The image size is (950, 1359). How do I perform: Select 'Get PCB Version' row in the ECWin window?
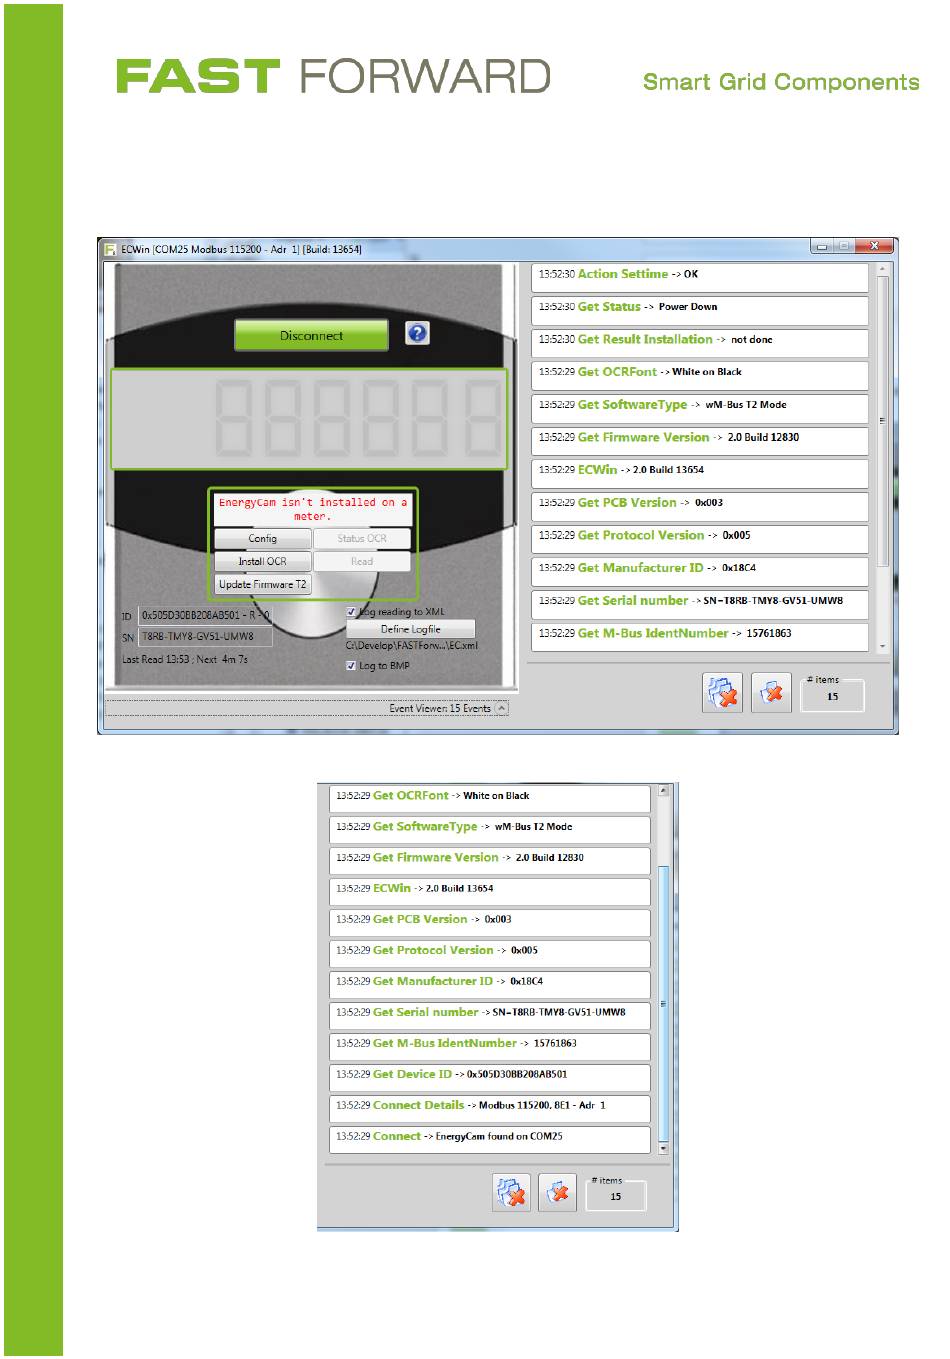[x=699, y=506]
